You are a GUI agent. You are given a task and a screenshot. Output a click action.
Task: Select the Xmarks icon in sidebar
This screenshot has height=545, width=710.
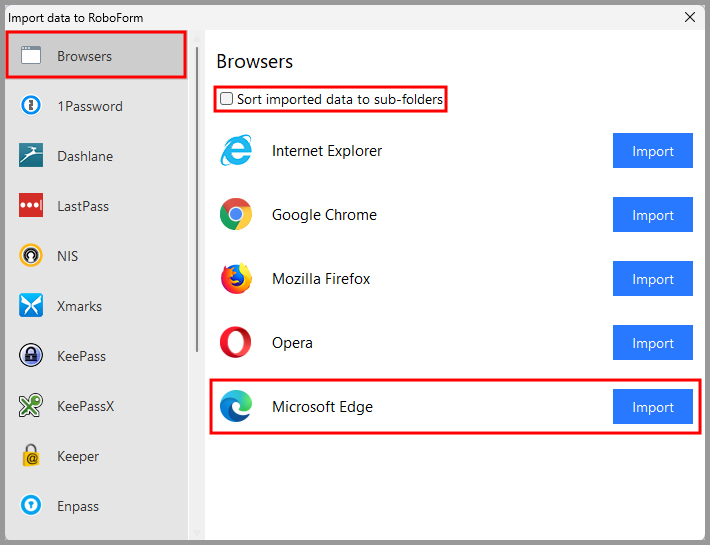coord(31,306)
